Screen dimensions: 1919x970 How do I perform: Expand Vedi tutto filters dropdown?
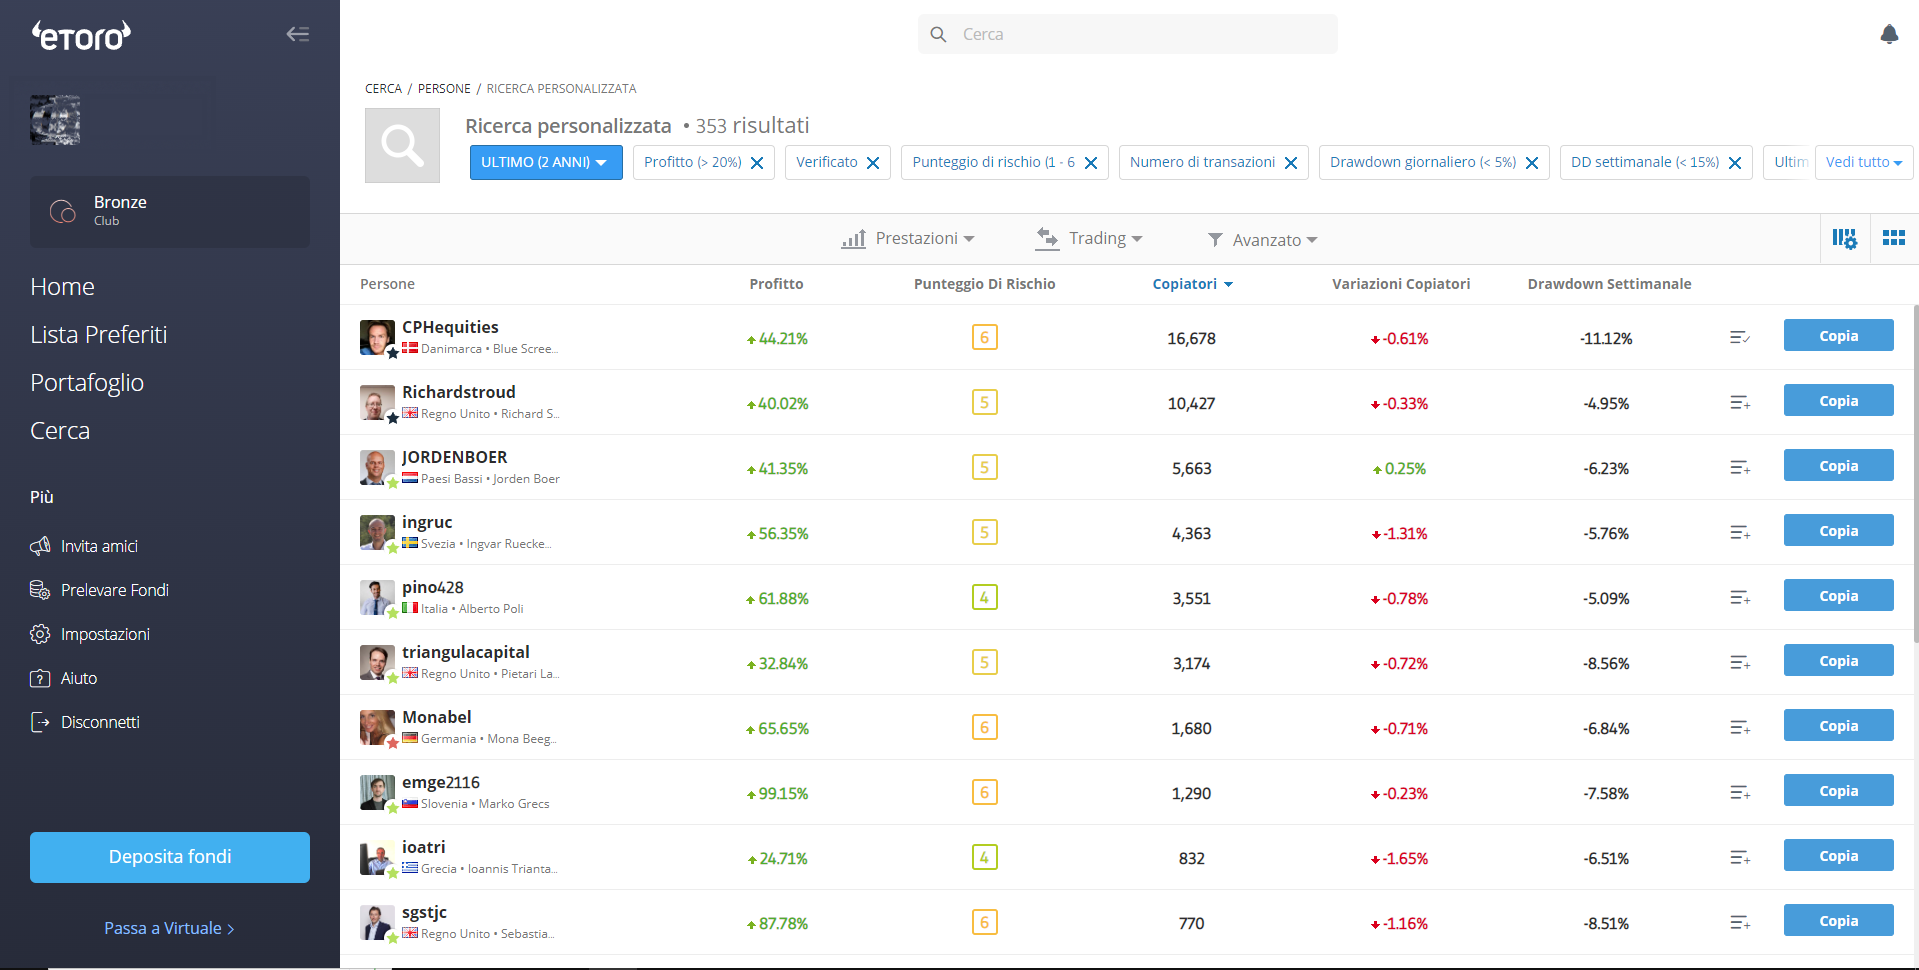1864,162
